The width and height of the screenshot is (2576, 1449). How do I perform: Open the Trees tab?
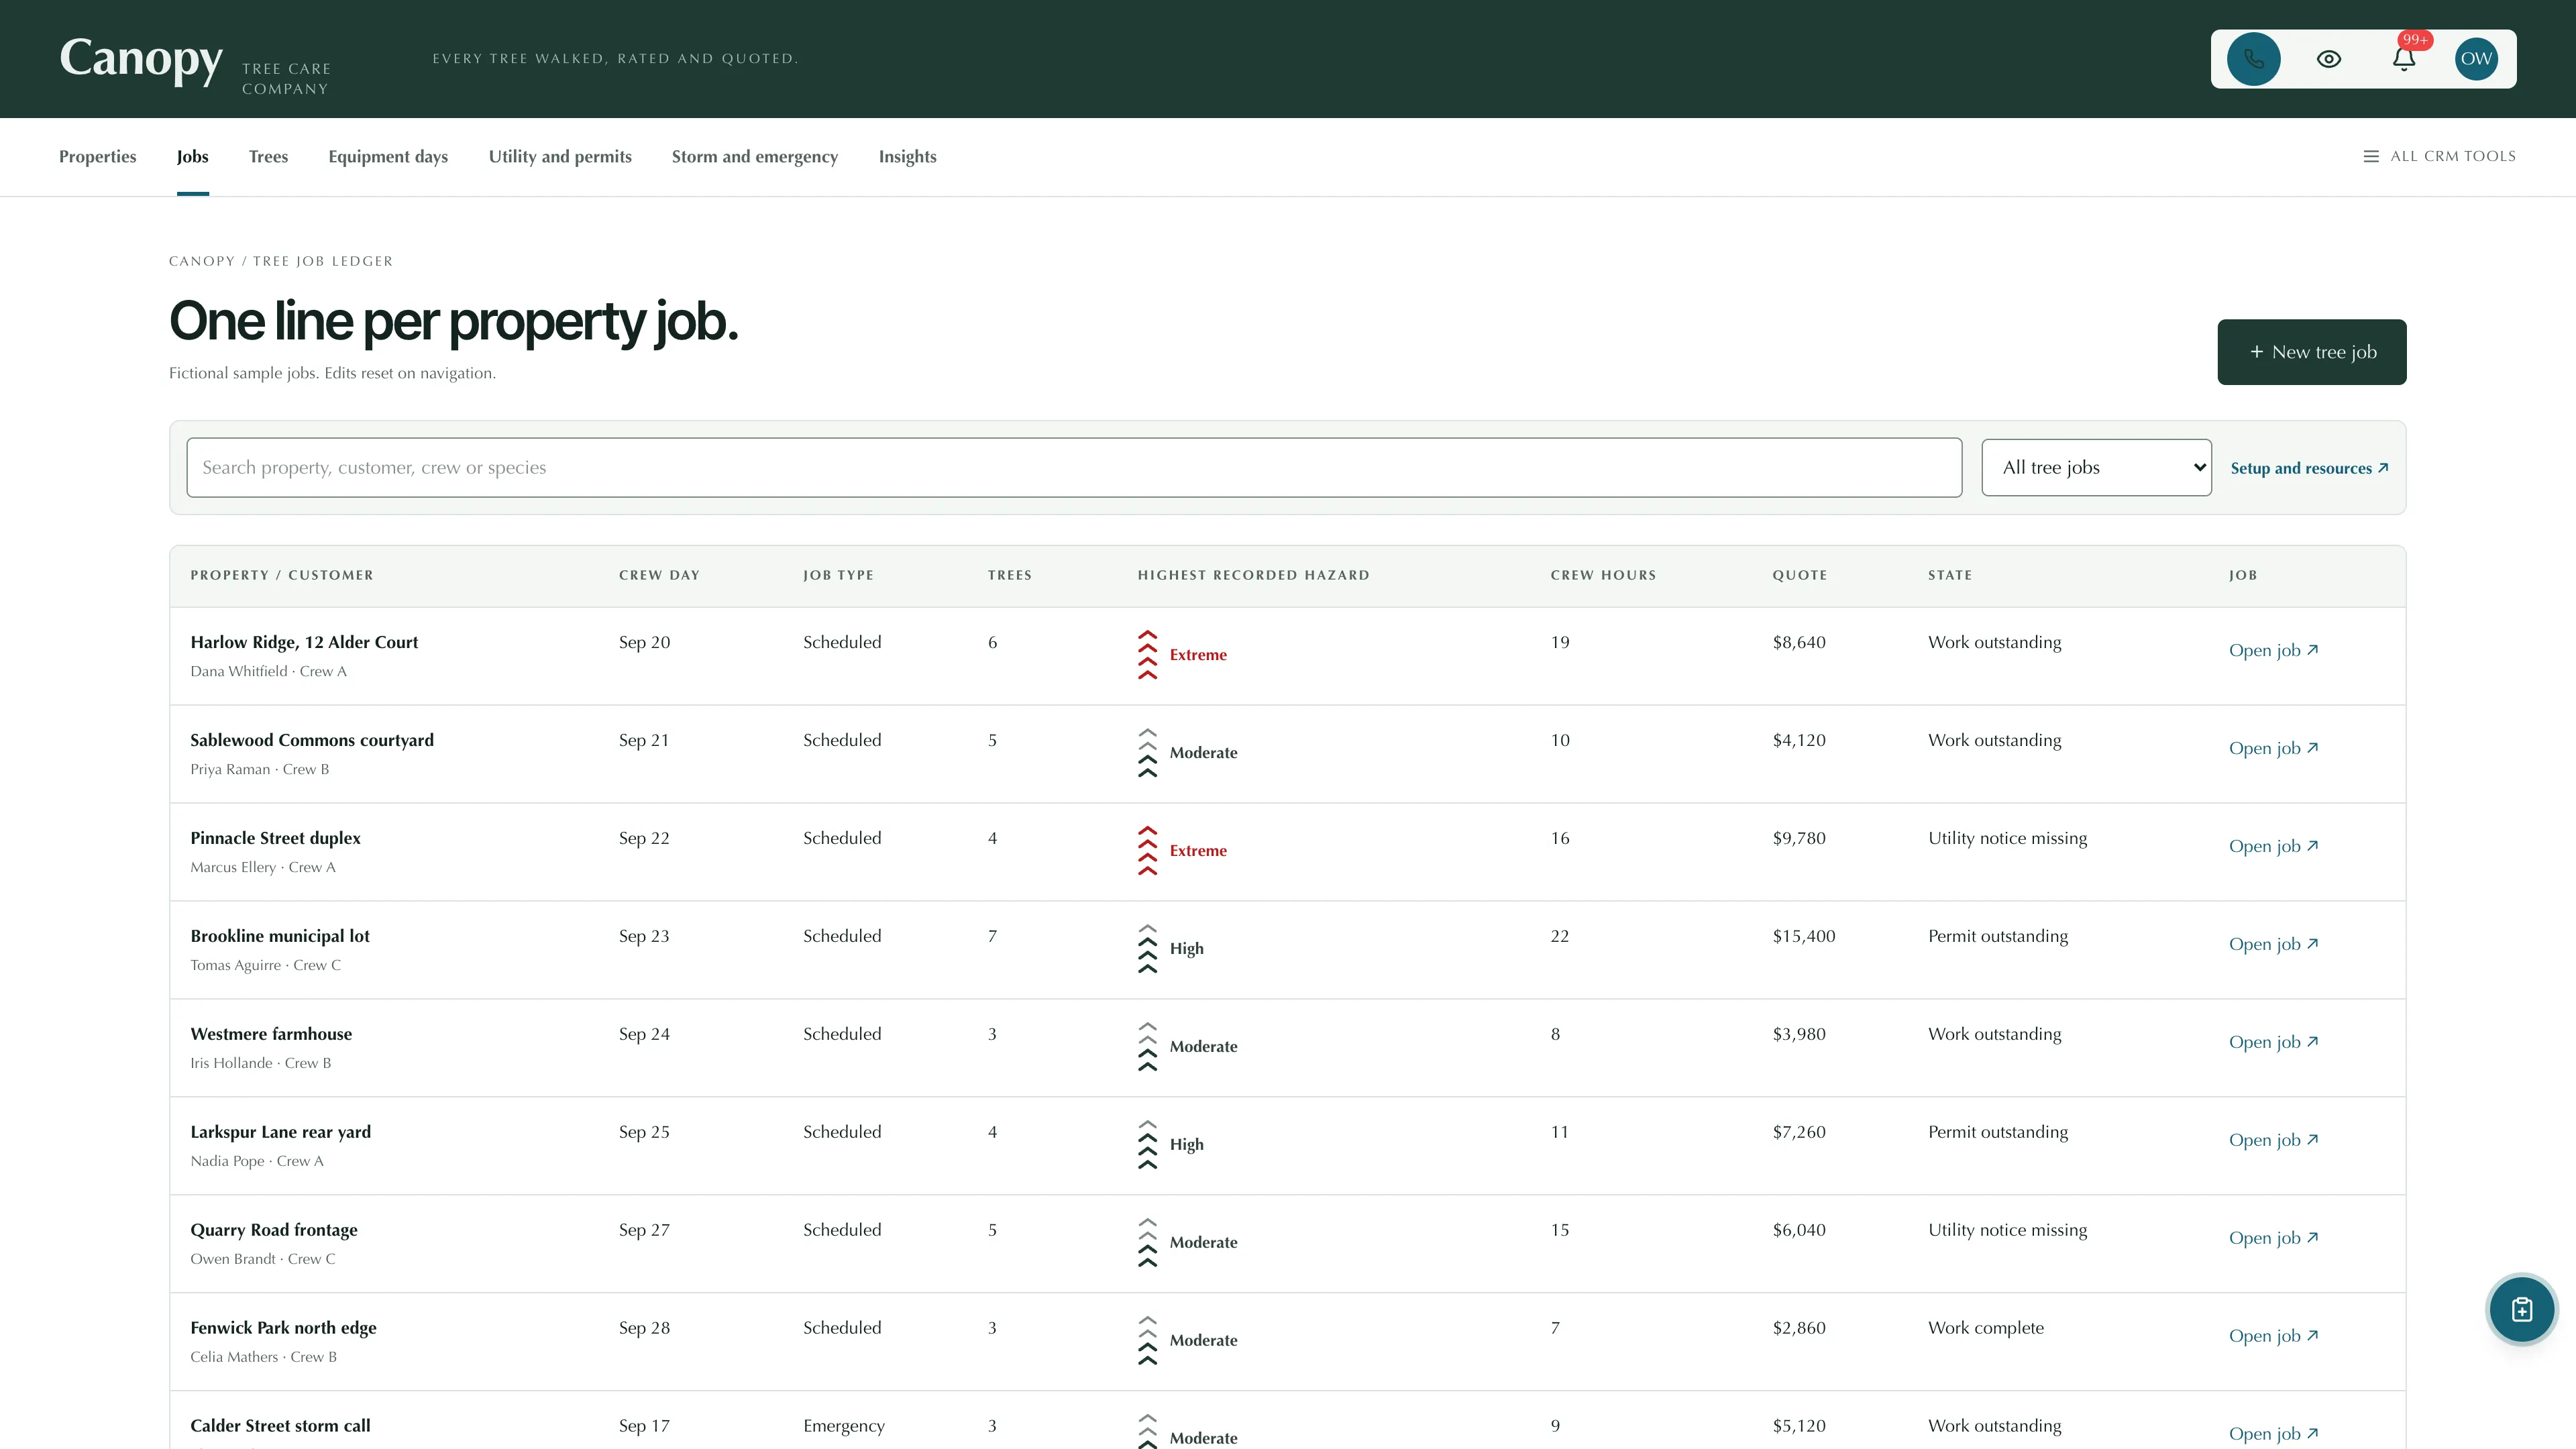pos(268,157)
